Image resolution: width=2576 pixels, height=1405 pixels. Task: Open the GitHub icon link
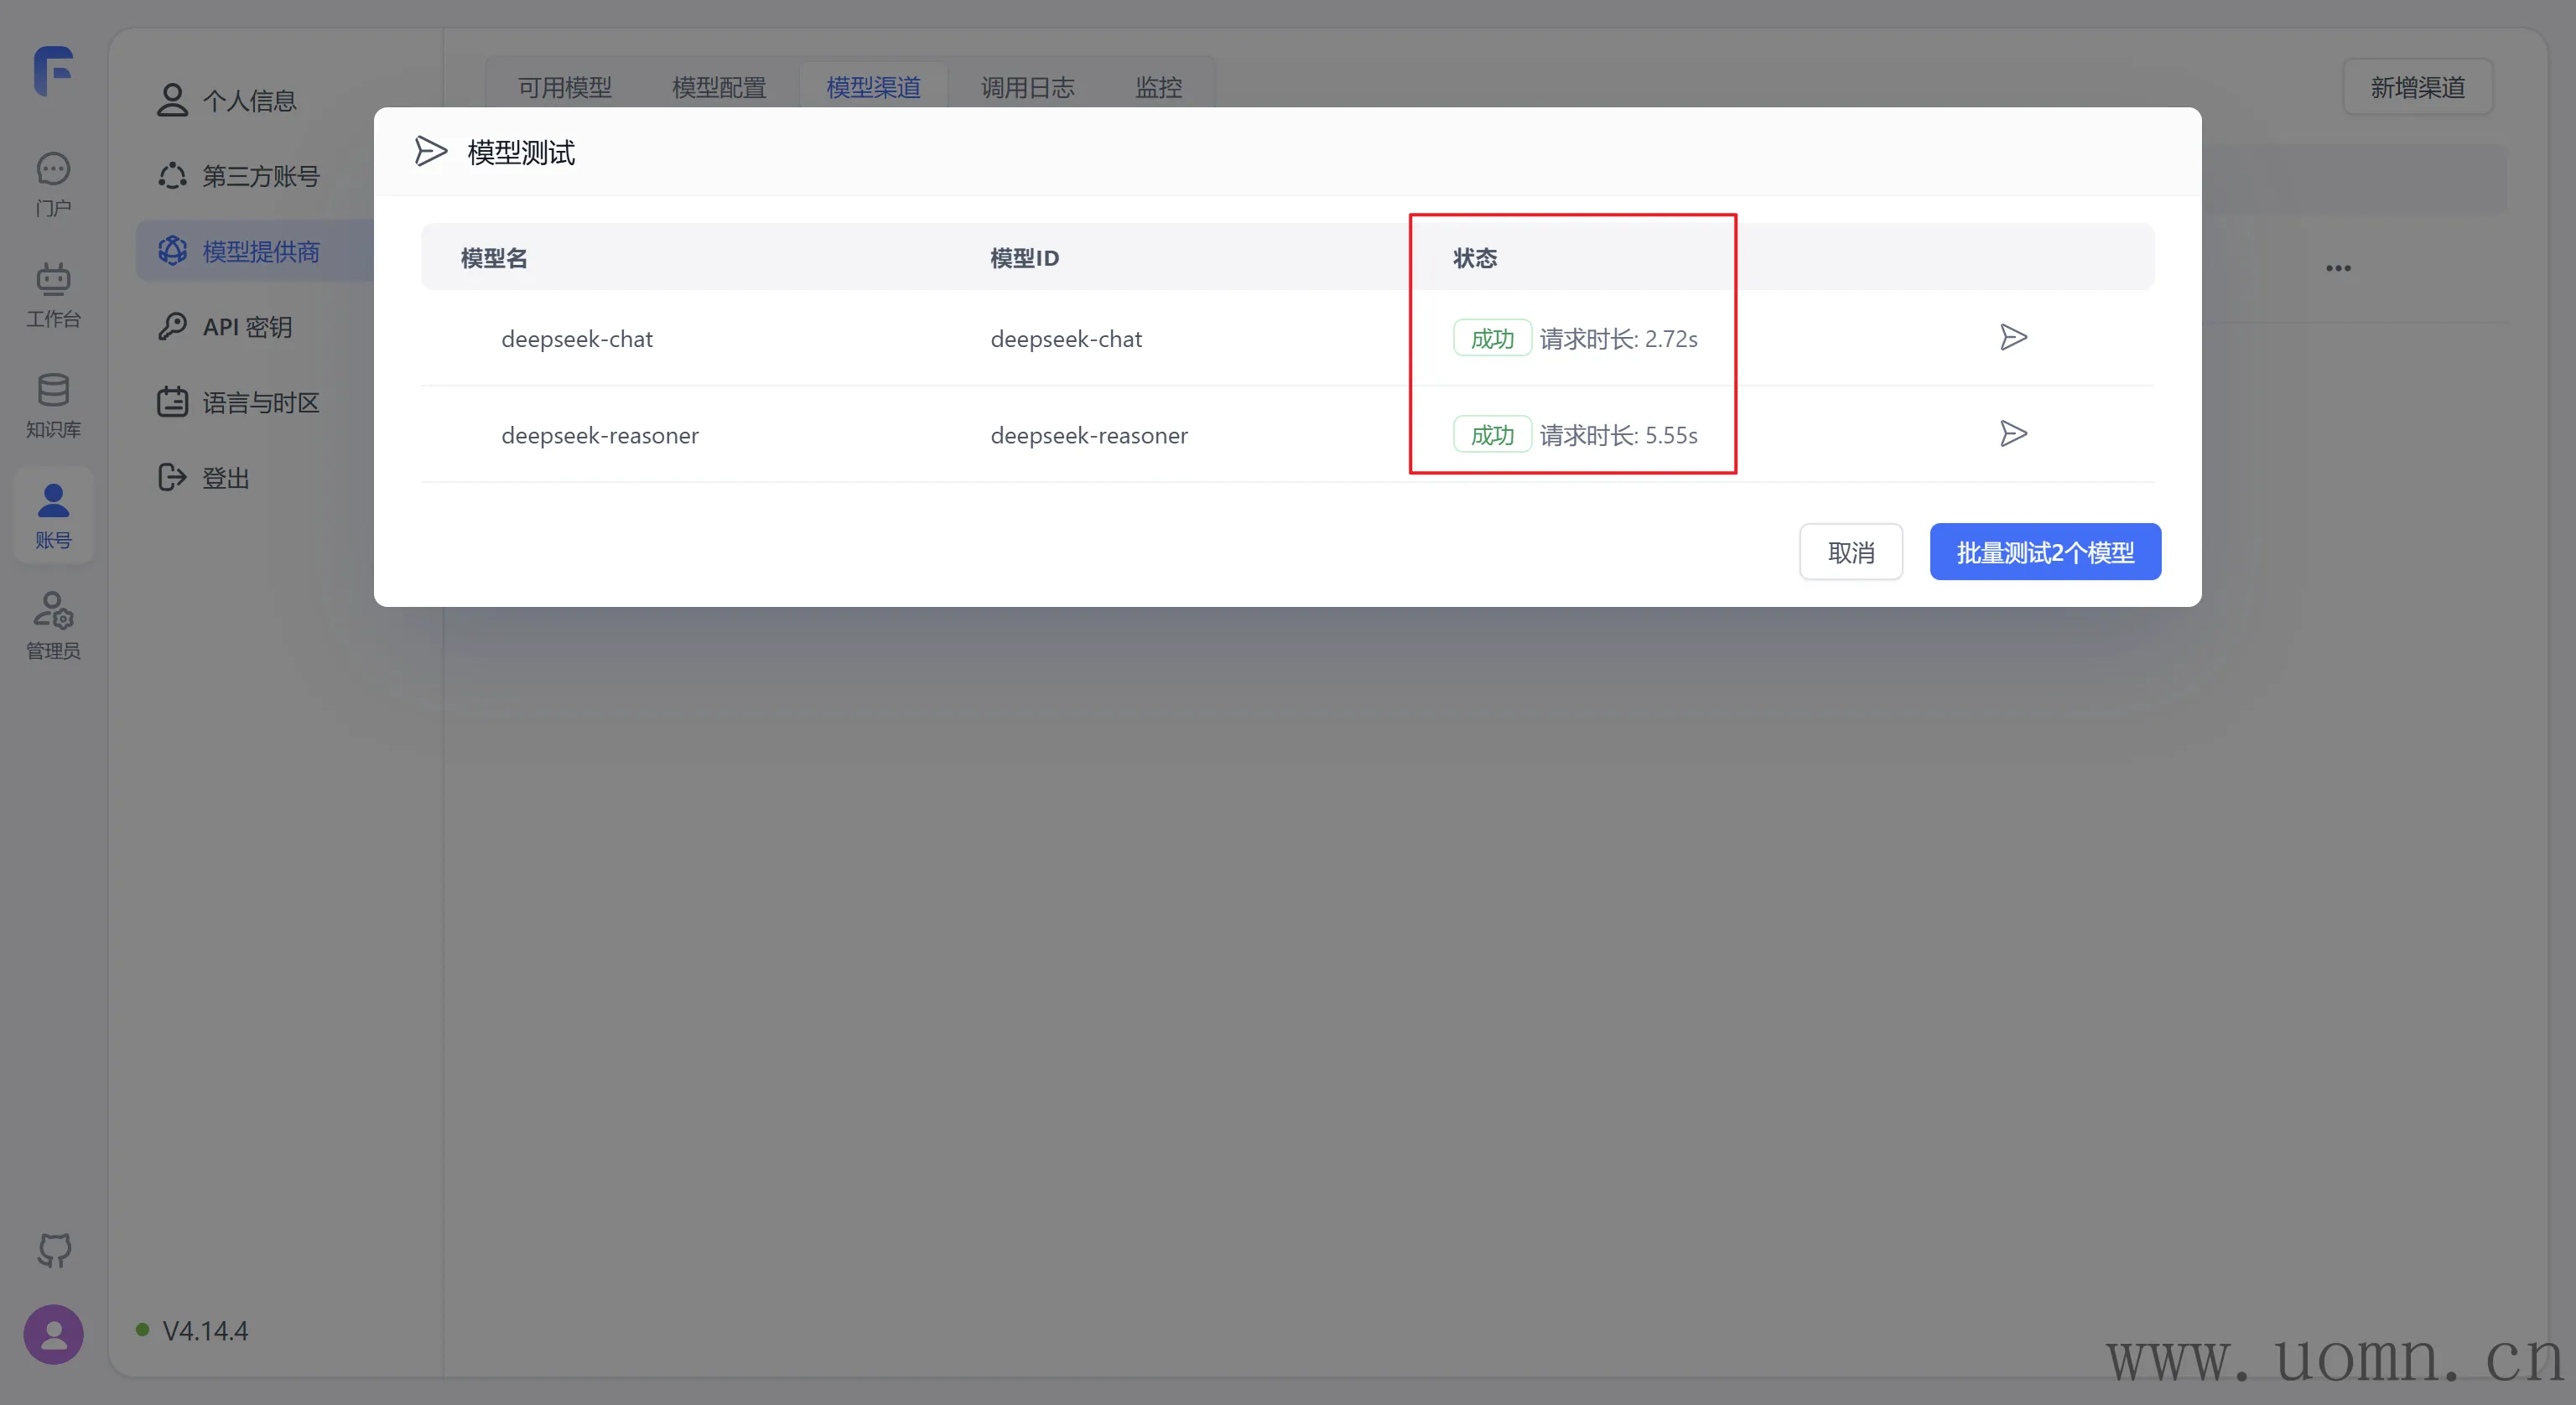pos(54,1250)
